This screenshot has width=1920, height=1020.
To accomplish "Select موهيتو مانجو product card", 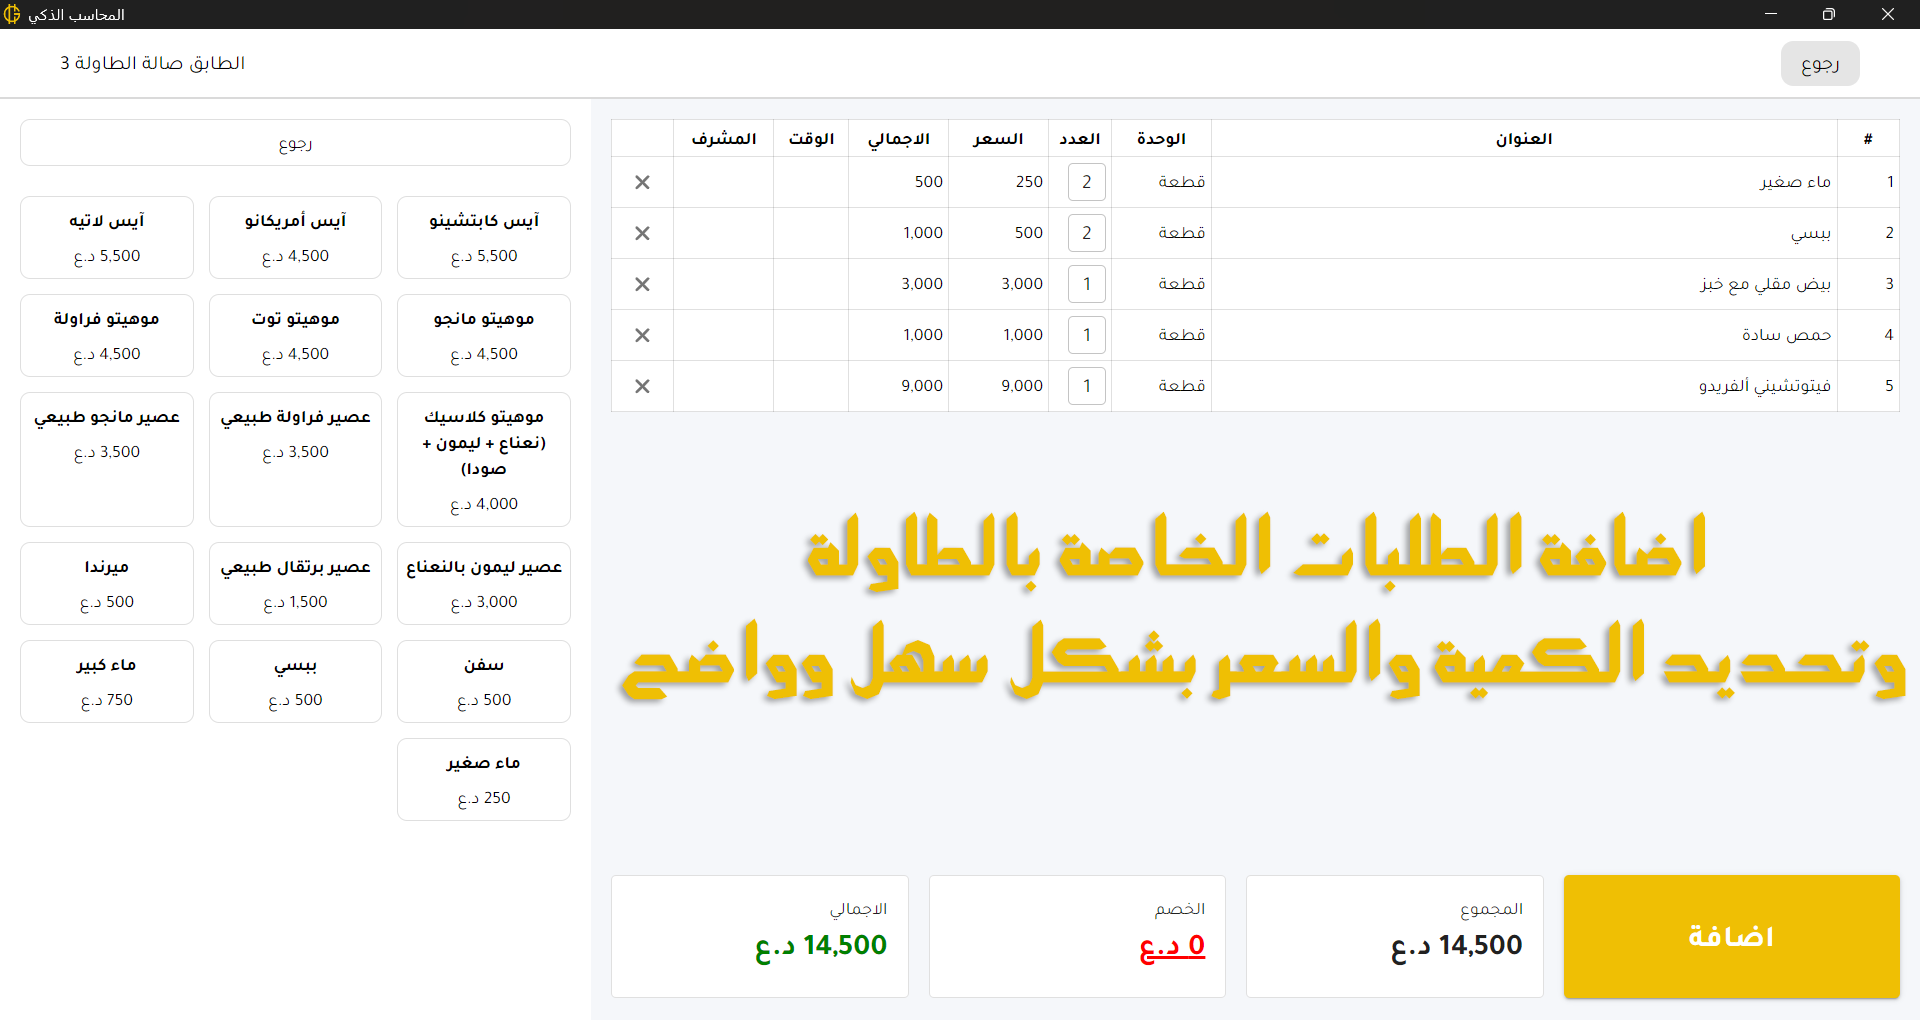I will pyautogui.click(x=483, y=335).
